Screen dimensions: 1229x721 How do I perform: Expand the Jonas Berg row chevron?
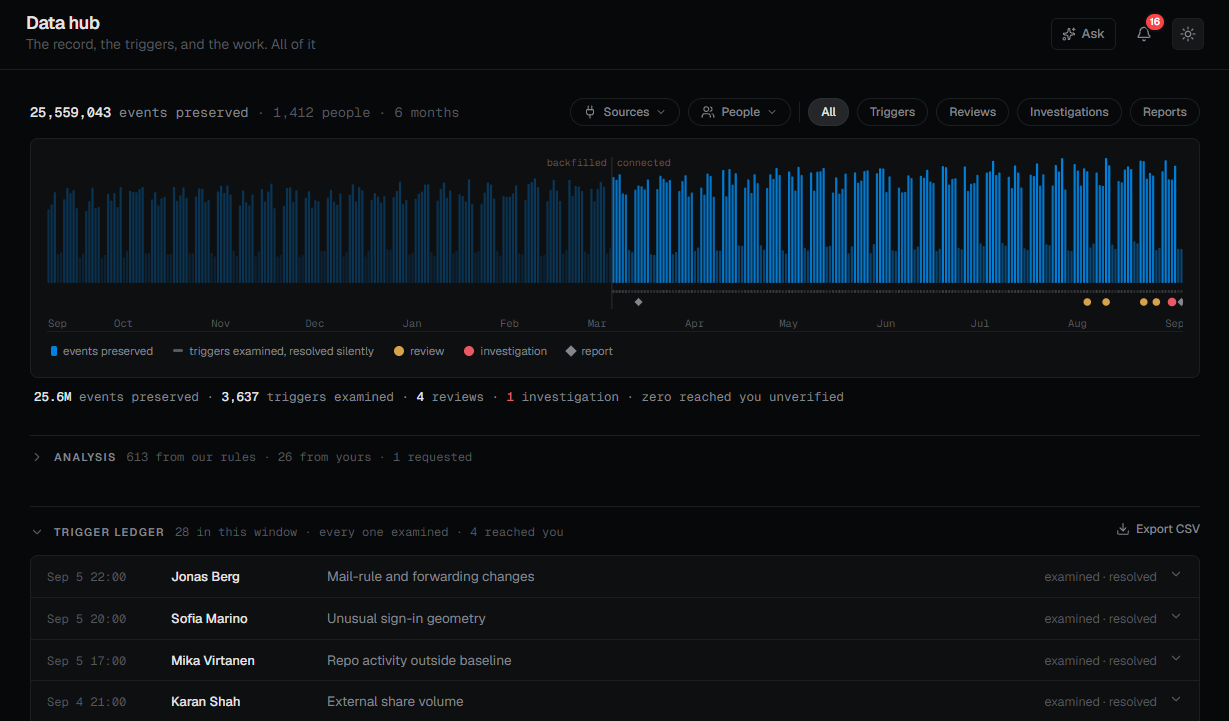tap(1176, 575)
